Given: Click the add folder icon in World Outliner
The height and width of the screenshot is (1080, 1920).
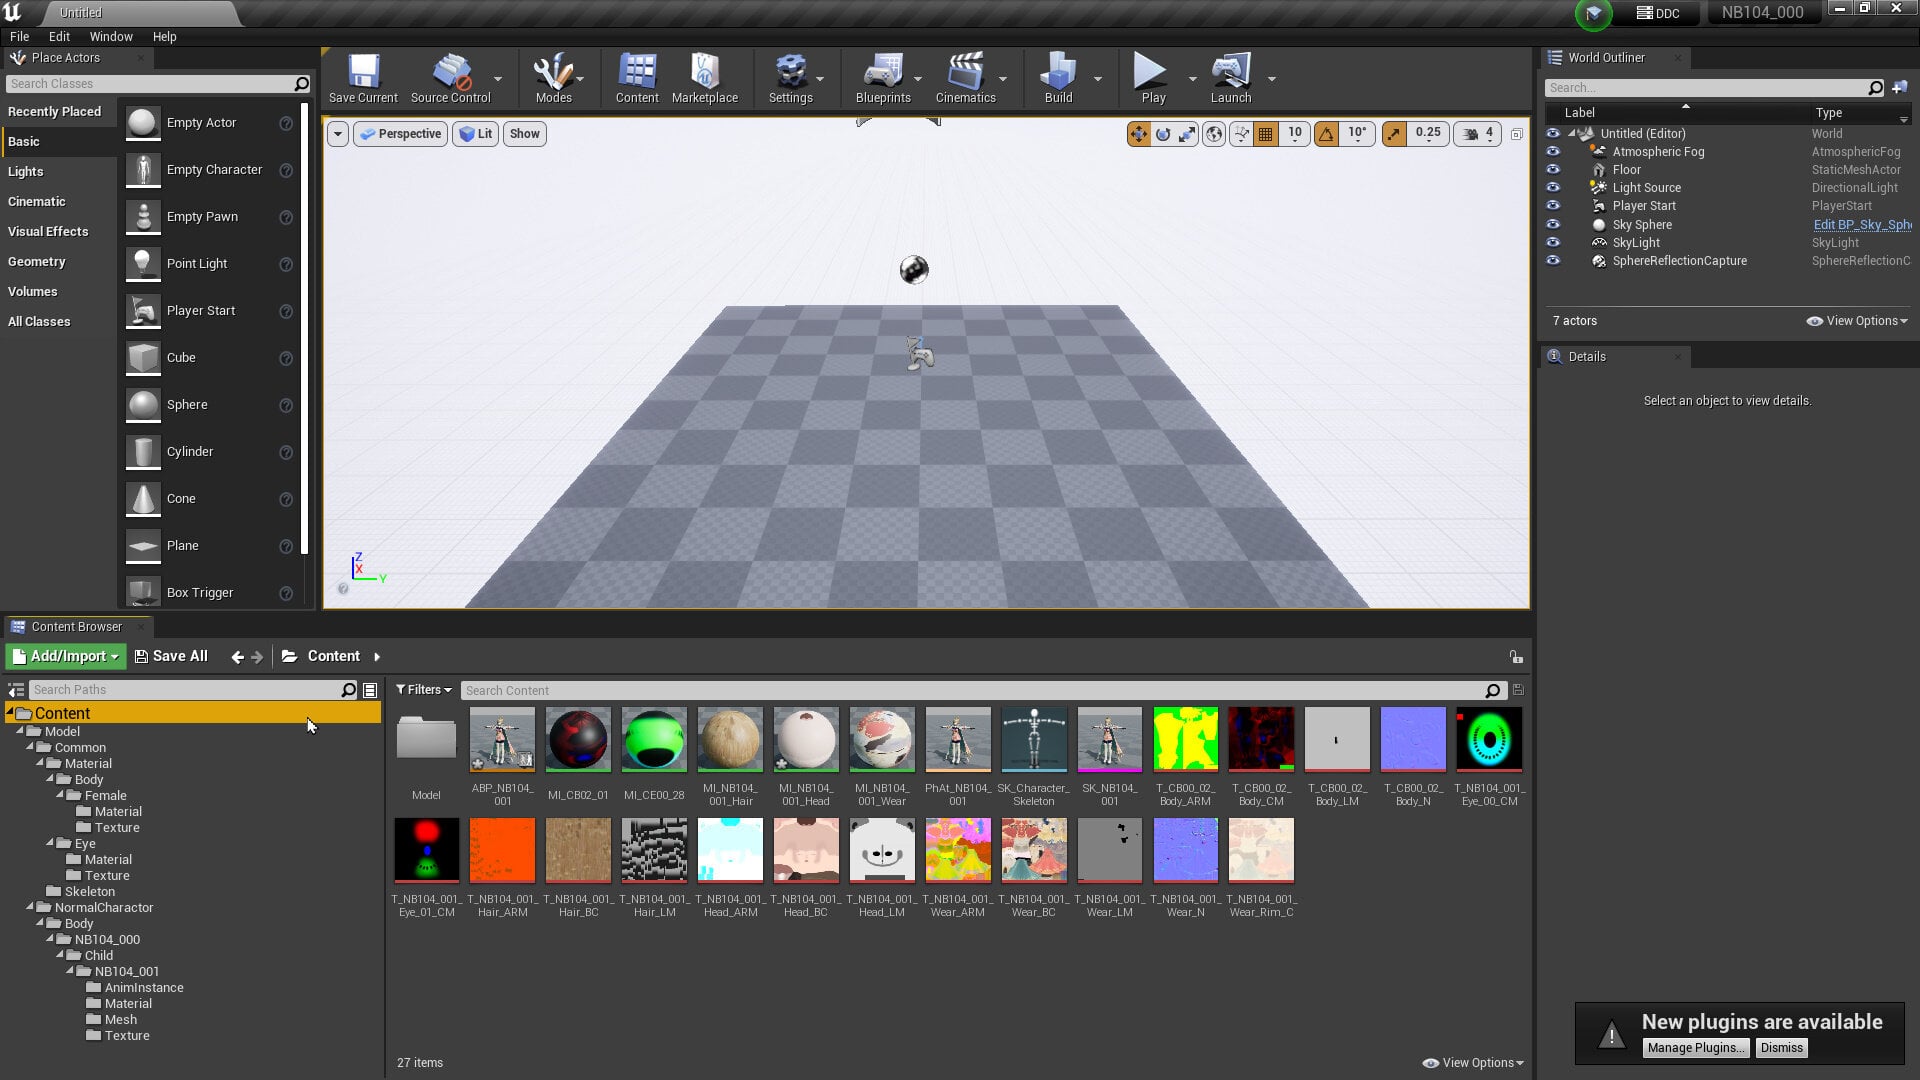Looking at the screenshot, I should 1900,88.
